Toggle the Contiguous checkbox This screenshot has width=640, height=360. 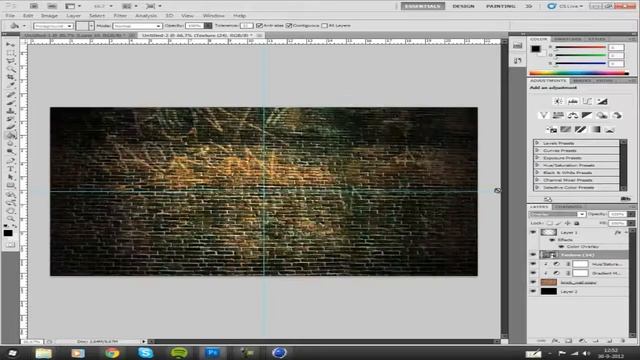[x=289, y=26]
